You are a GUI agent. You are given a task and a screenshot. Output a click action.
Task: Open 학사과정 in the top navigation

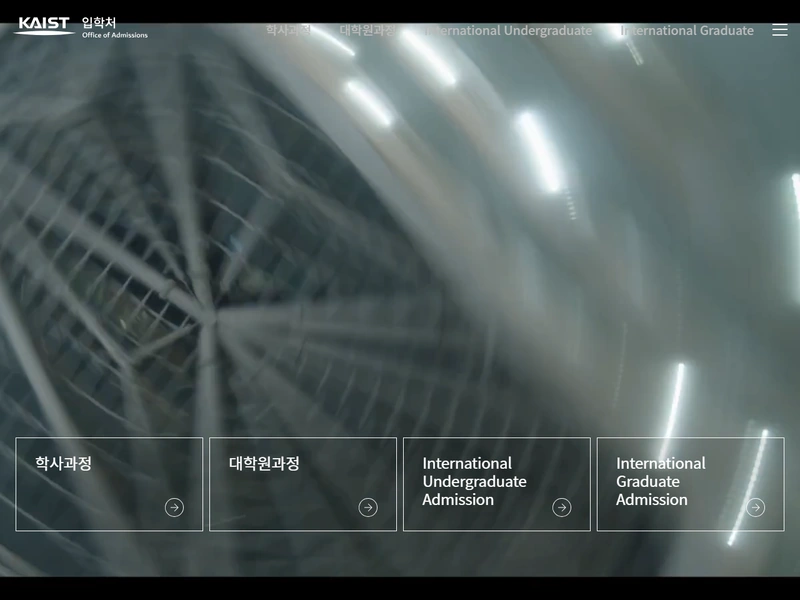[288, 30]
